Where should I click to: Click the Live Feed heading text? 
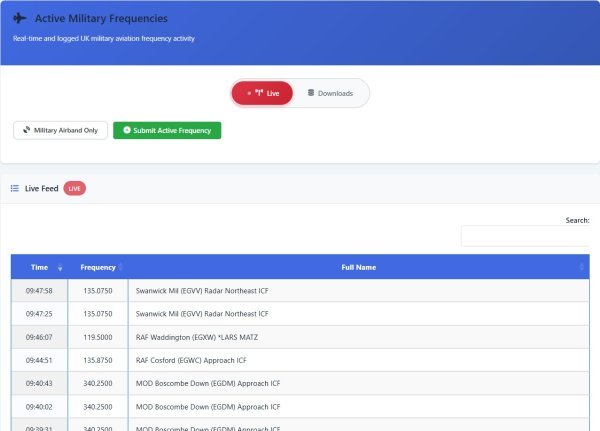click(x=41, y=188)
